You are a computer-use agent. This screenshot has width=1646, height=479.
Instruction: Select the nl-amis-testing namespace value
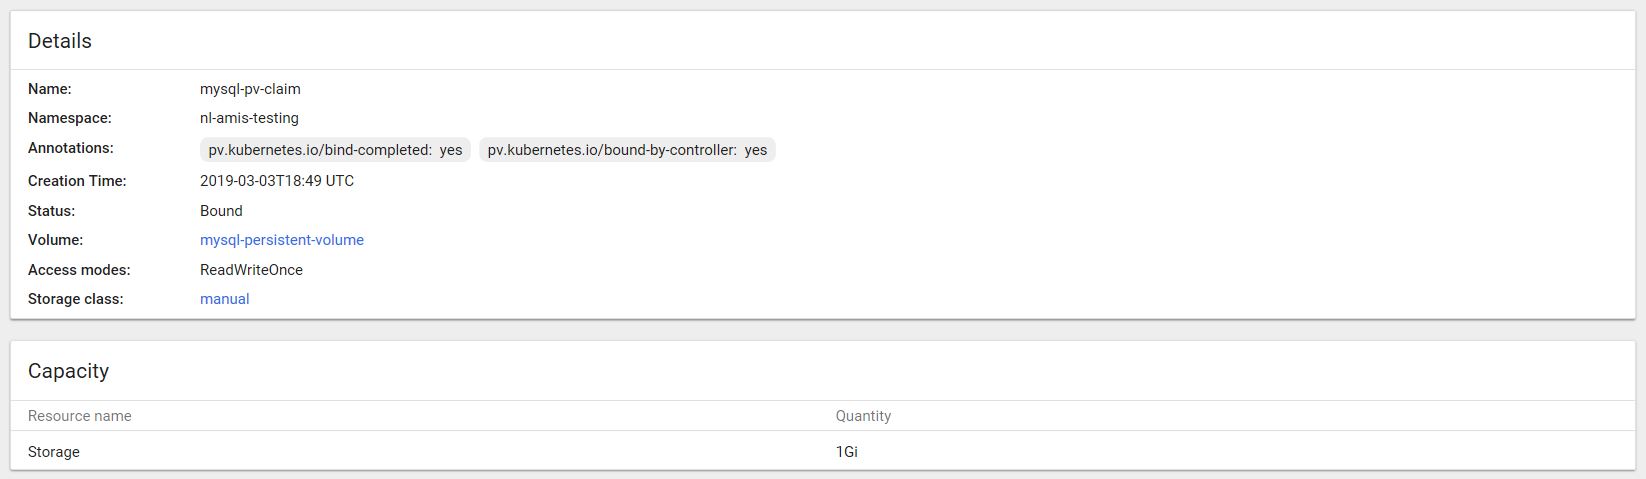coord(249,118)
